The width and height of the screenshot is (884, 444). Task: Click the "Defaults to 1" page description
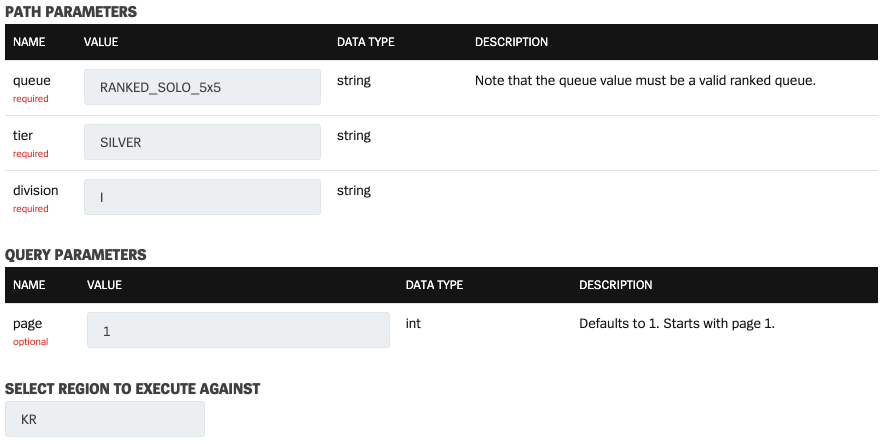coord(677,324)
